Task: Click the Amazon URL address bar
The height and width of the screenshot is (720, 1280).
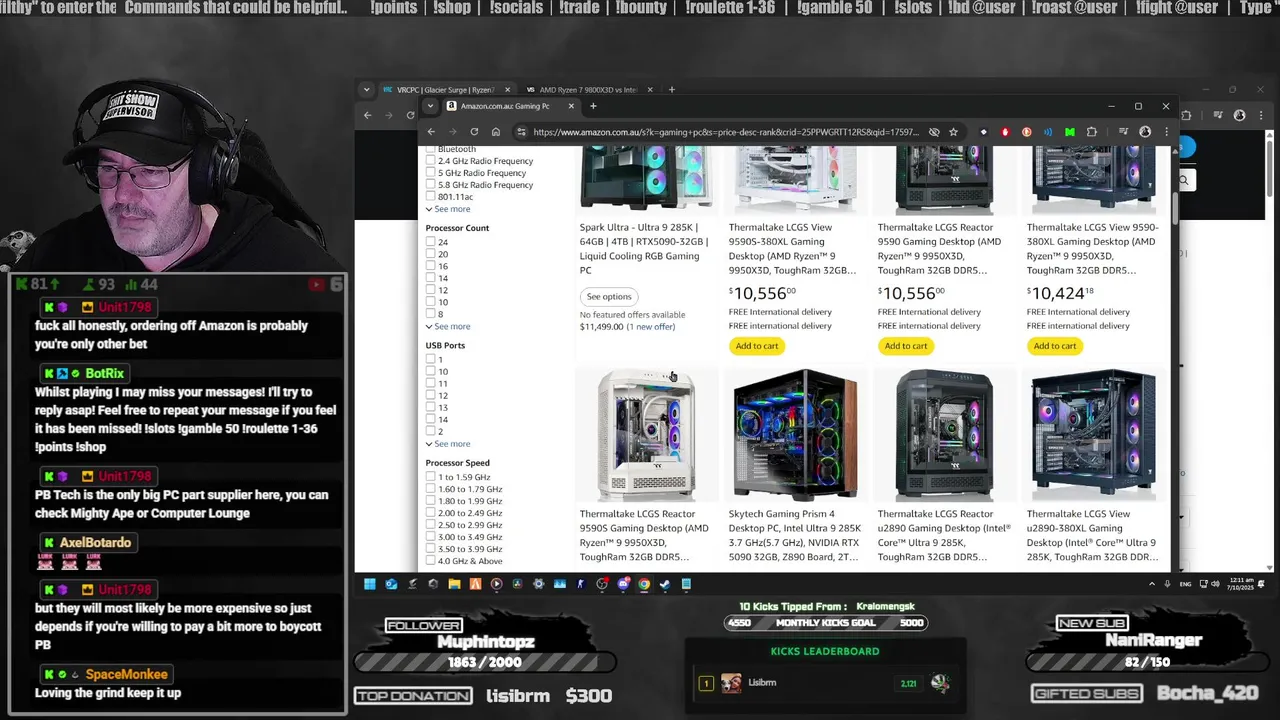Action: pyautogui.click(x=725, y=132)
